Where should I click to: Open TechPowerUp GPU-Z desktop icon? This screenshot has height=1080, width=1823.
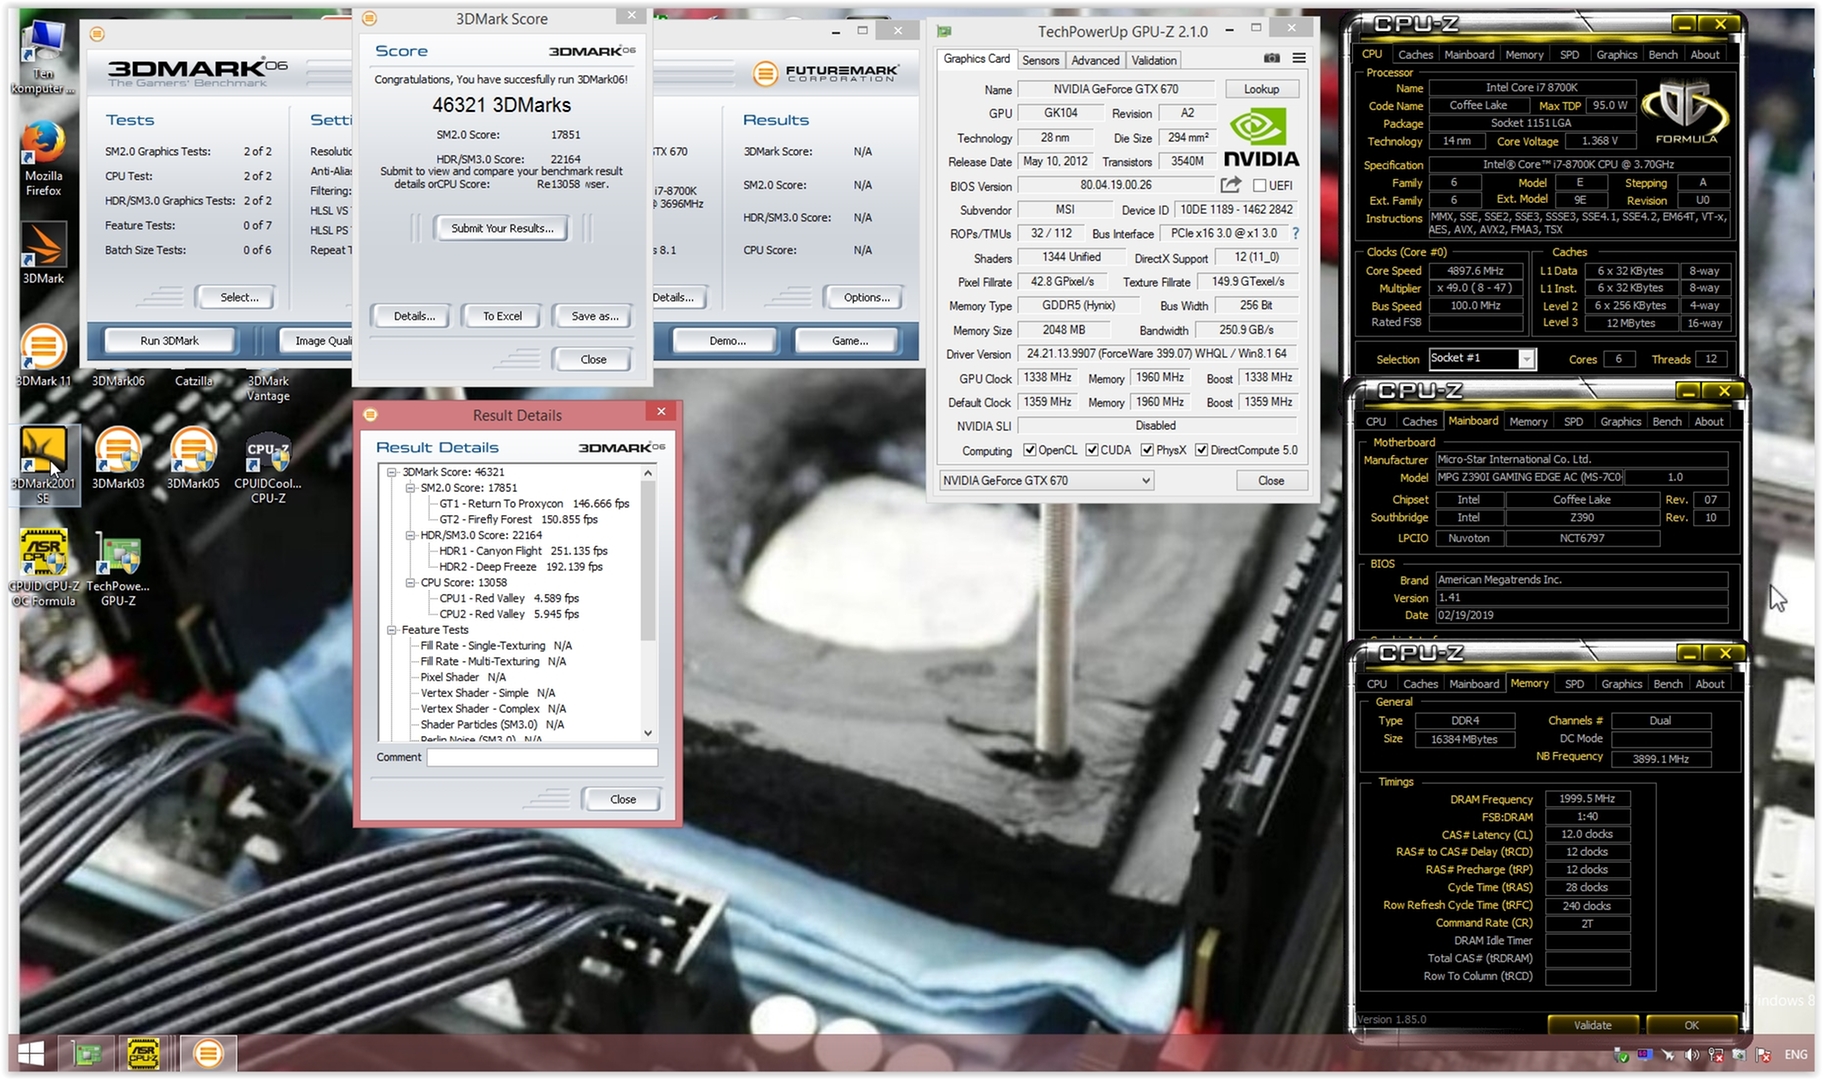click(x=118, y=570)
